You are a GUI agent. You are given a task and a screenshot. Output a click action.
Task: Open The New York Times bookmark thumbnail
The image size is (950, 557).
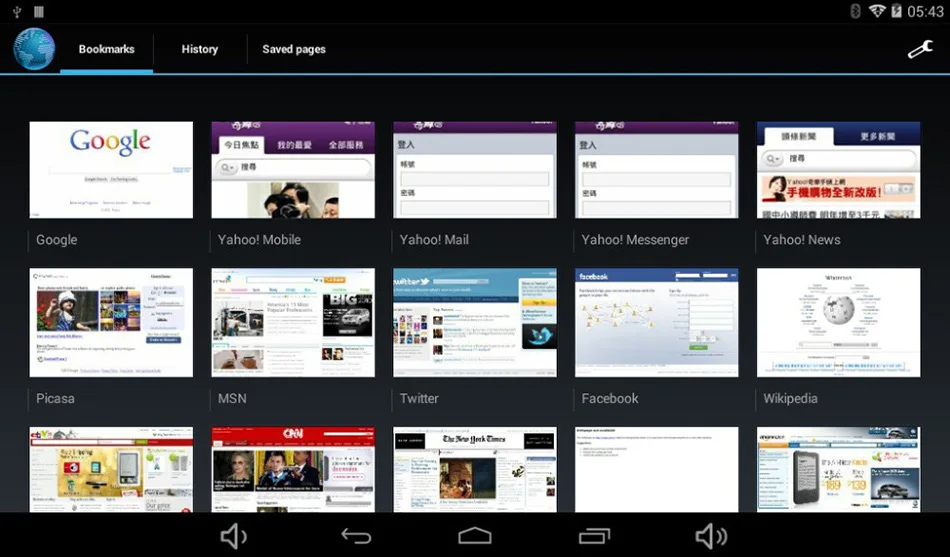(x=475, y=469)
